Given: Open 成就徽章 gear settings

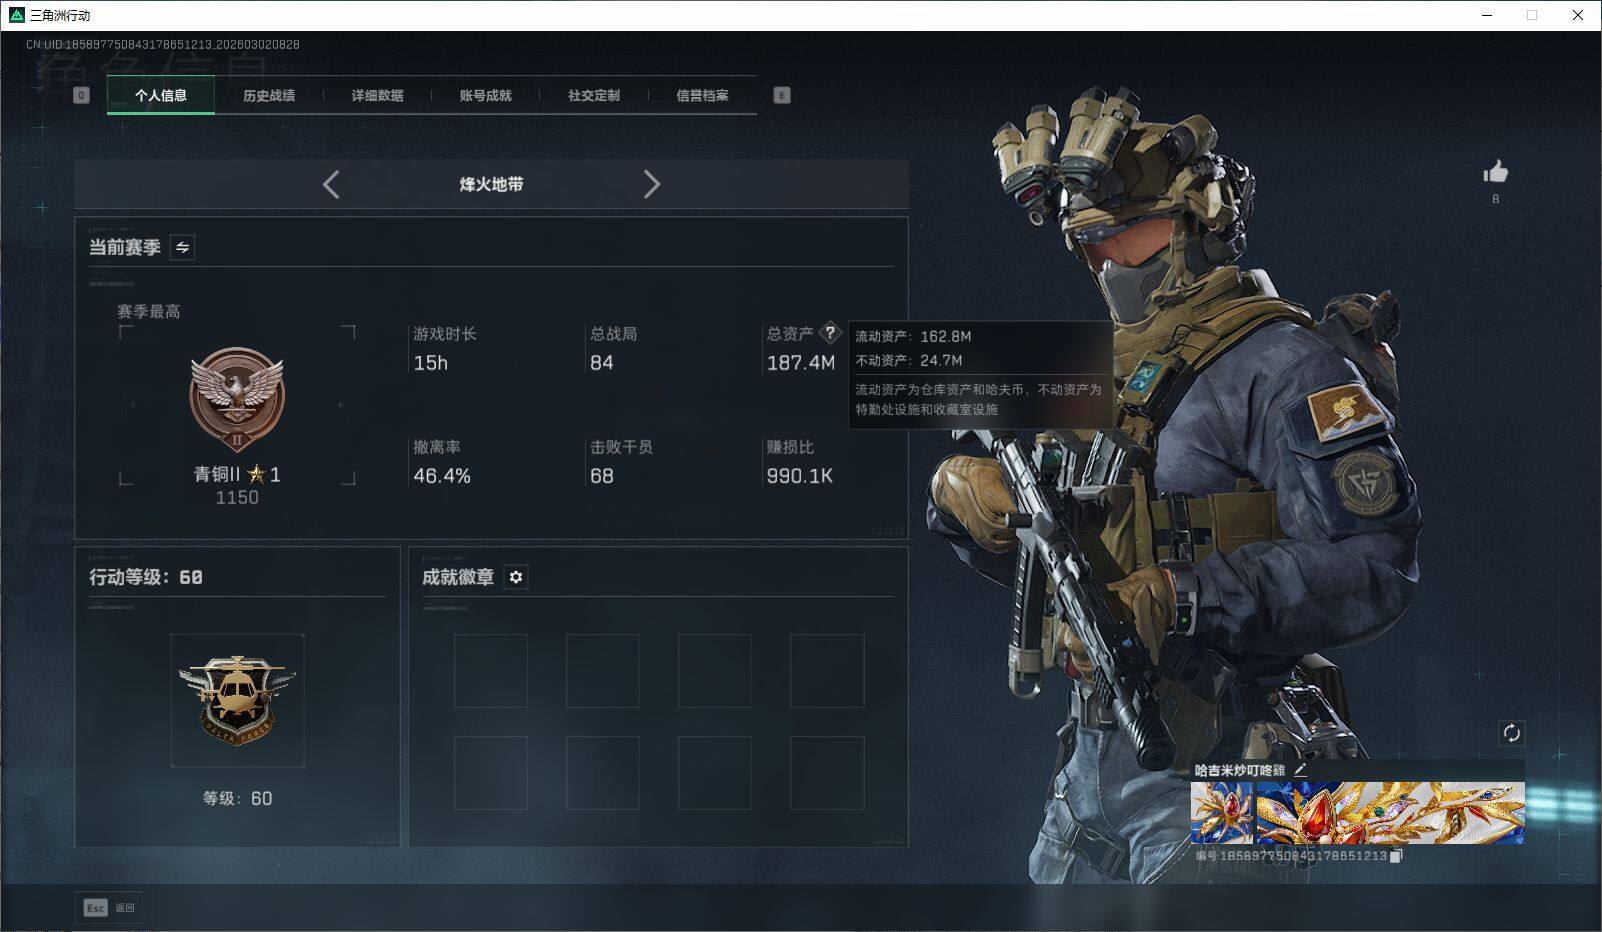Looking at the screenshot, I should tap(516, 577).
